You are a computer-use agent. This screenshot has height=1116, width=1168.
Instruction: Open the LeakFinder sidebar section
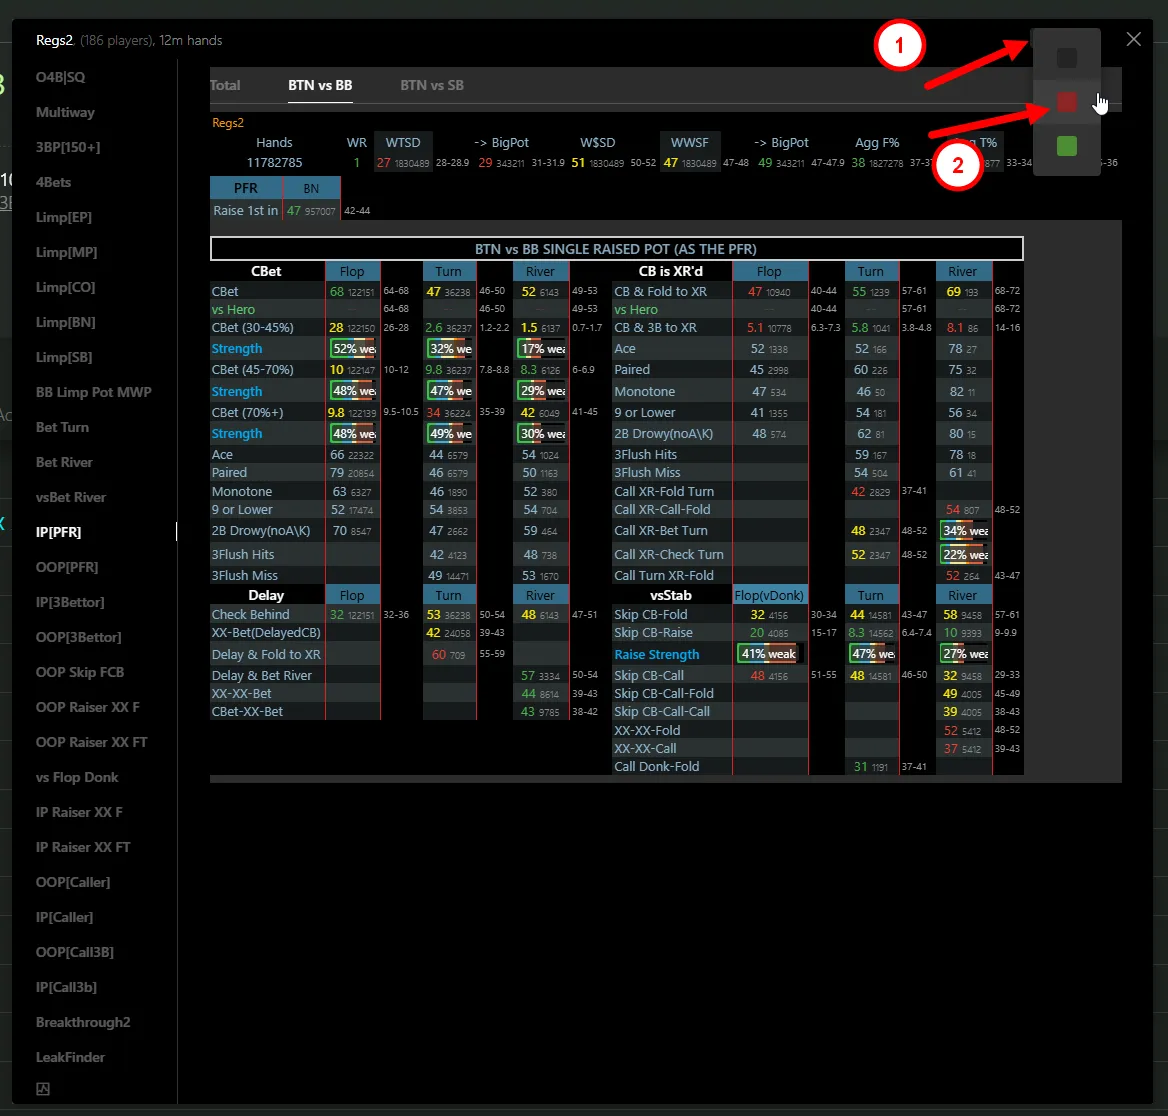pyautogui.click(x=70, y=1057)
